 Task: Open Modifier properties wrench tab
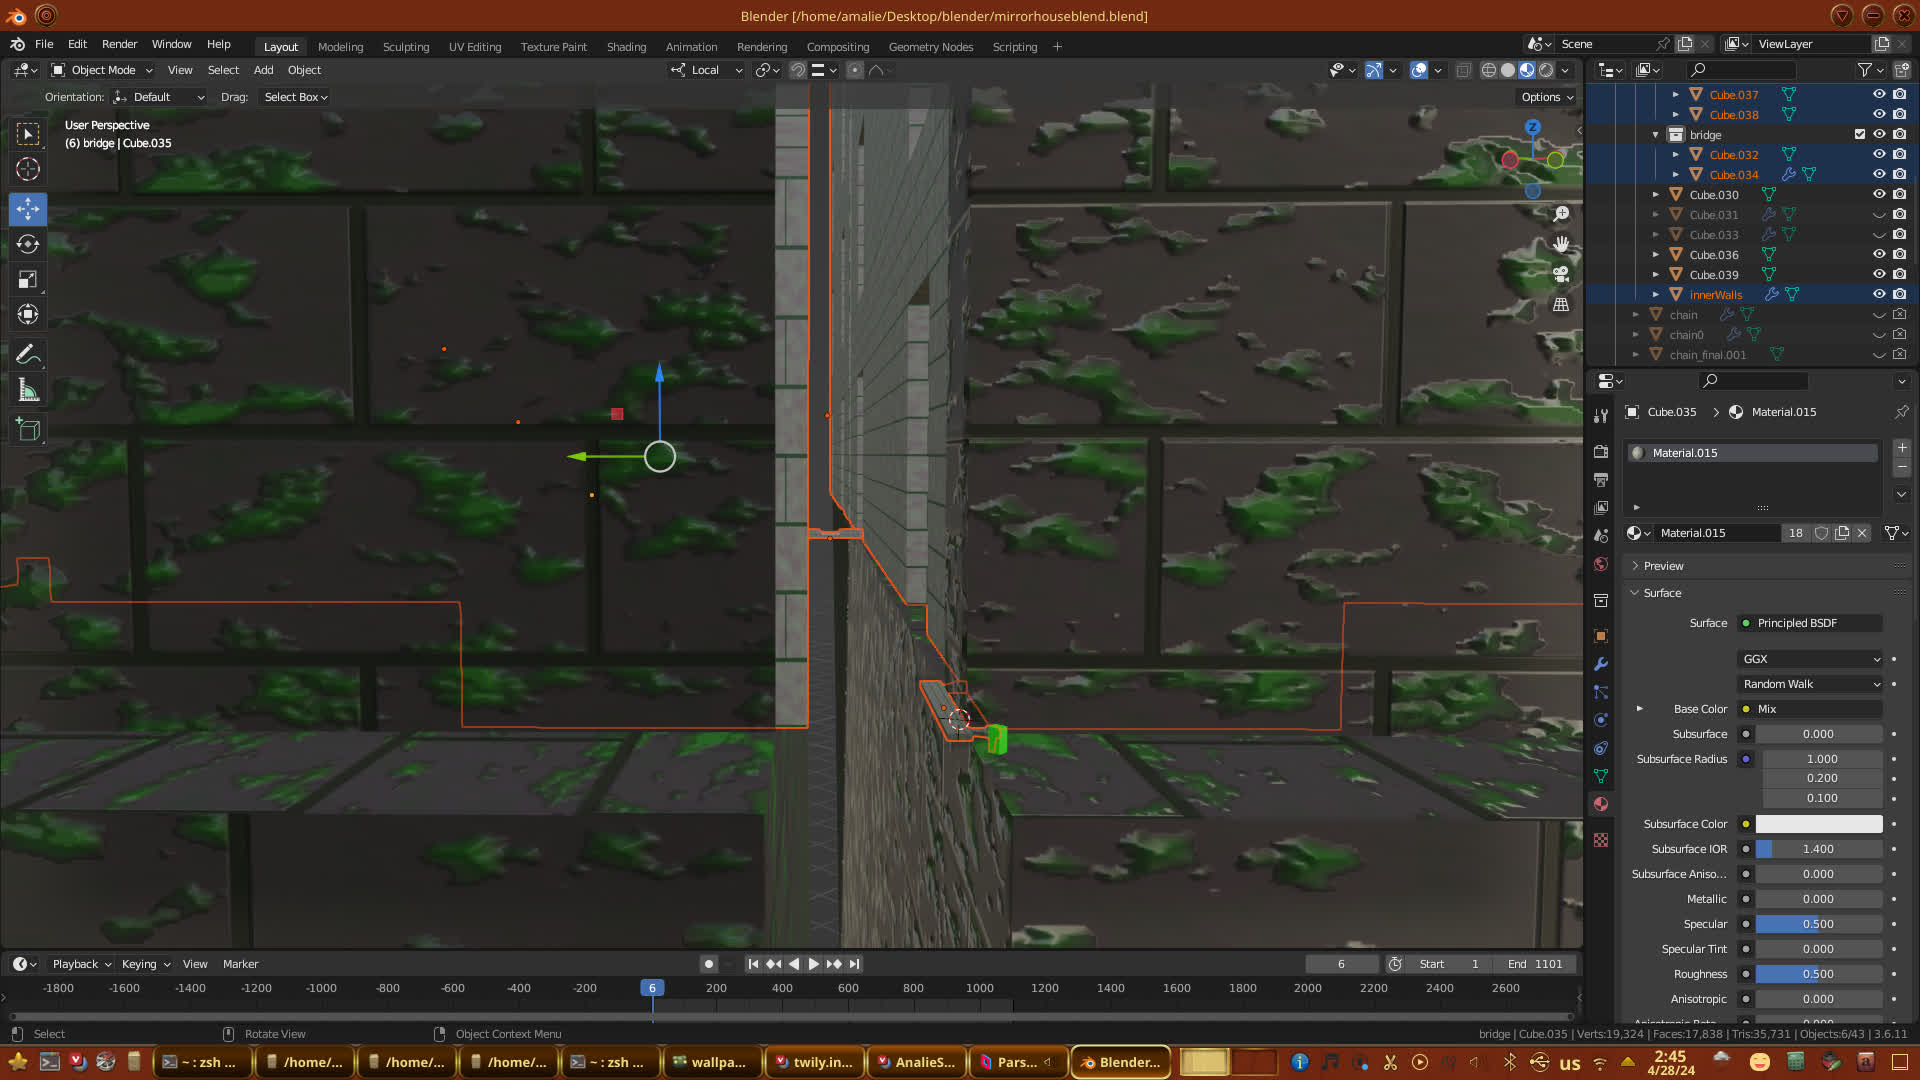point(1601,664)
